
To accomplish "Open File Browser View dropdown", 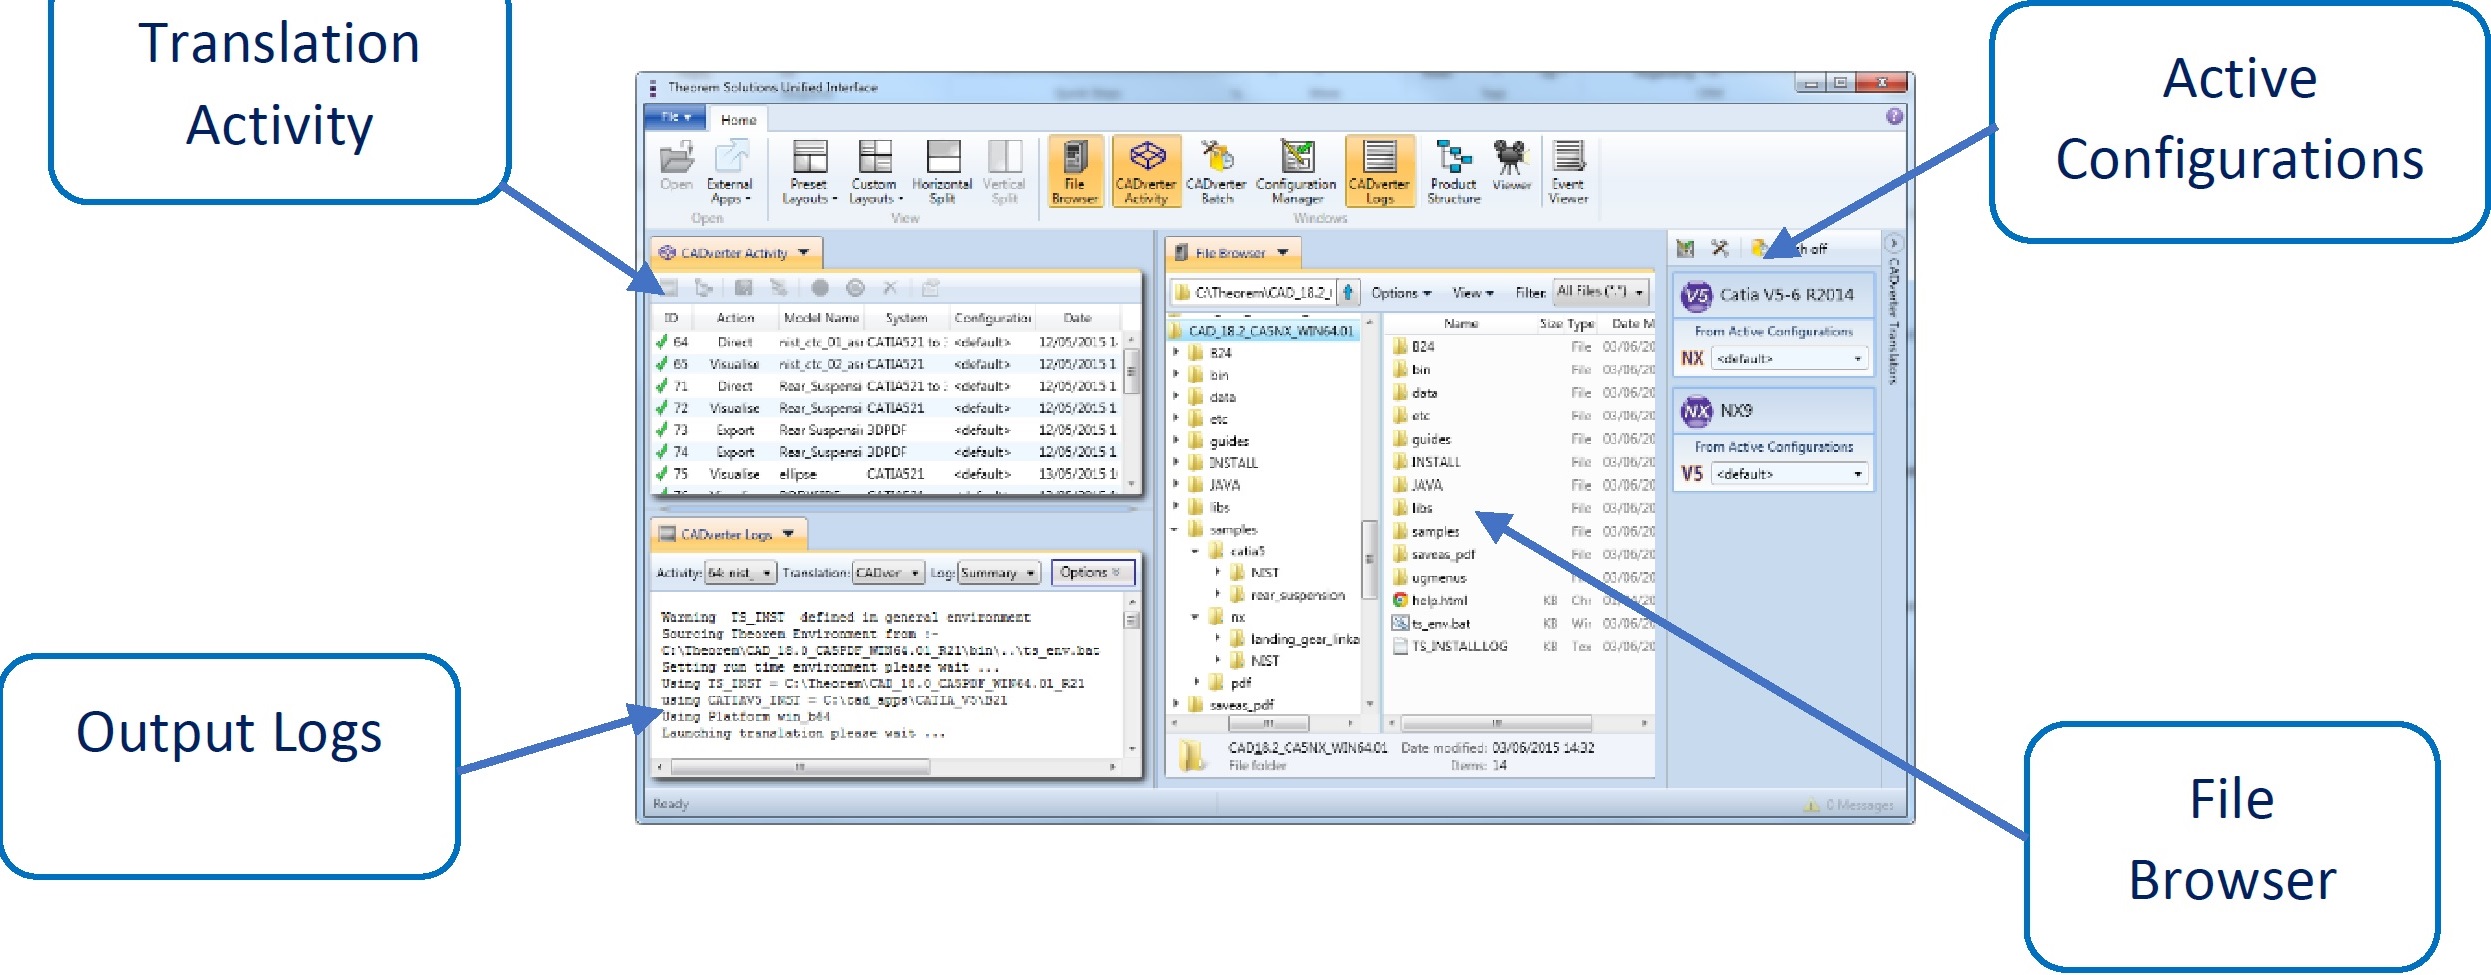I will click(x=1472, y=293).
